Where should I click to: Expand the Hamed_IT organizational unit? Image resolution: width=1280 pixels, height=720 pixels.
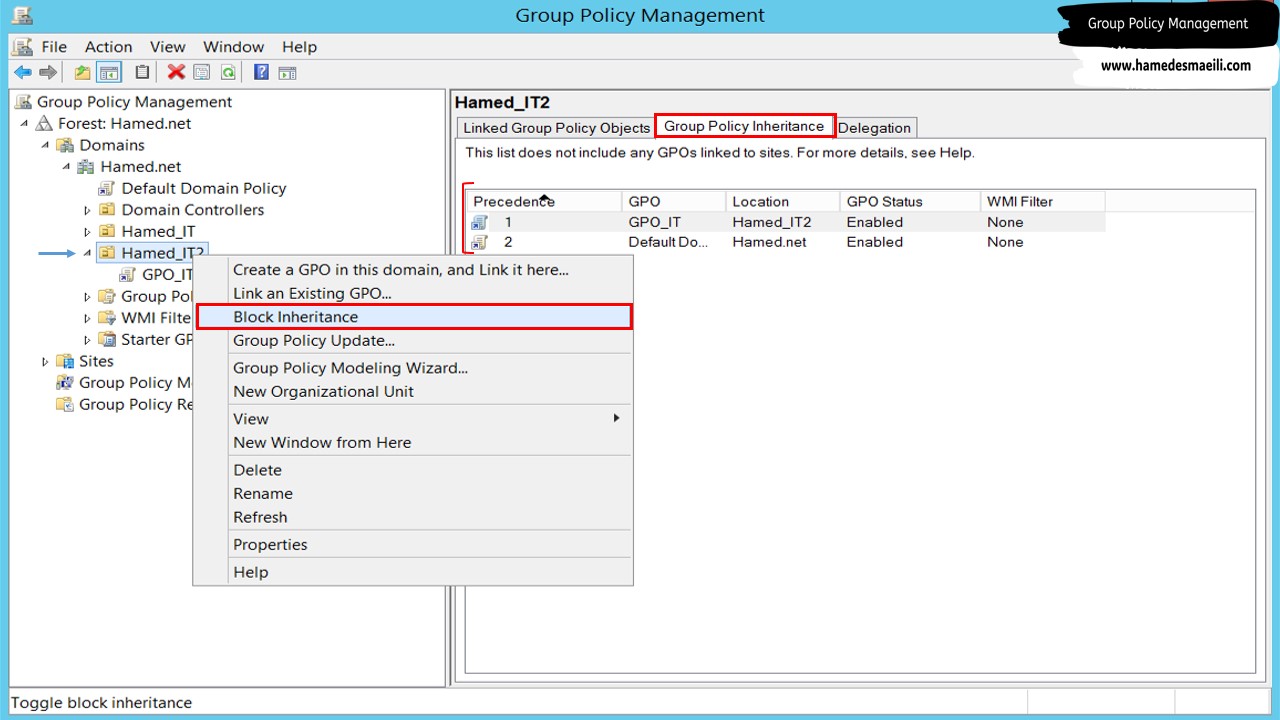tap(87, 232)
